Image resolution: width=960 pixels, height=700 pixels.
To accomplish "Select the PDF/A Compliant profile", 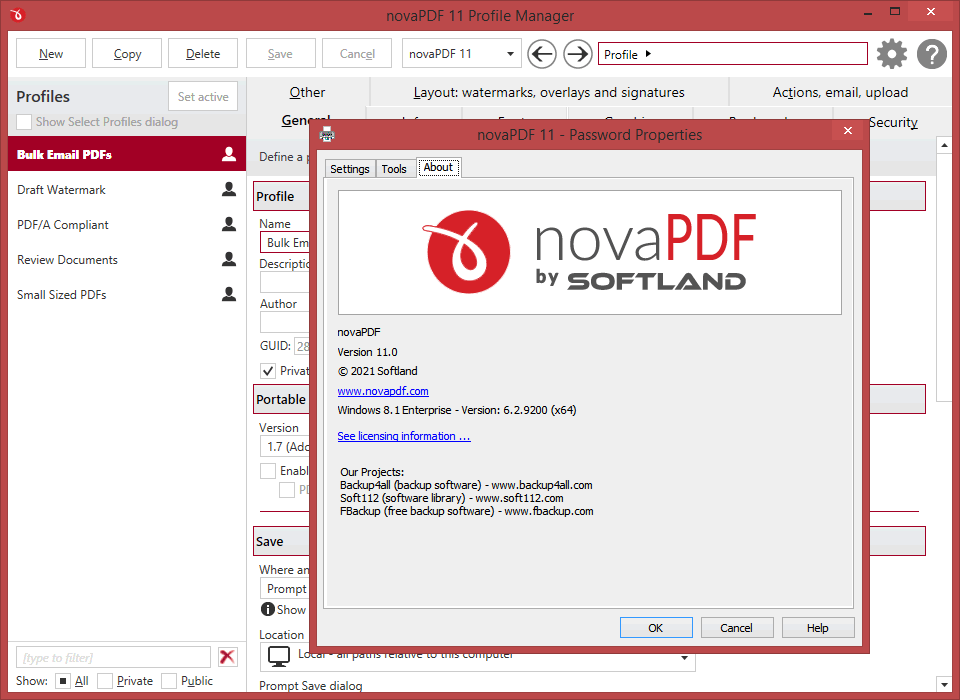I will pos(127,224).
